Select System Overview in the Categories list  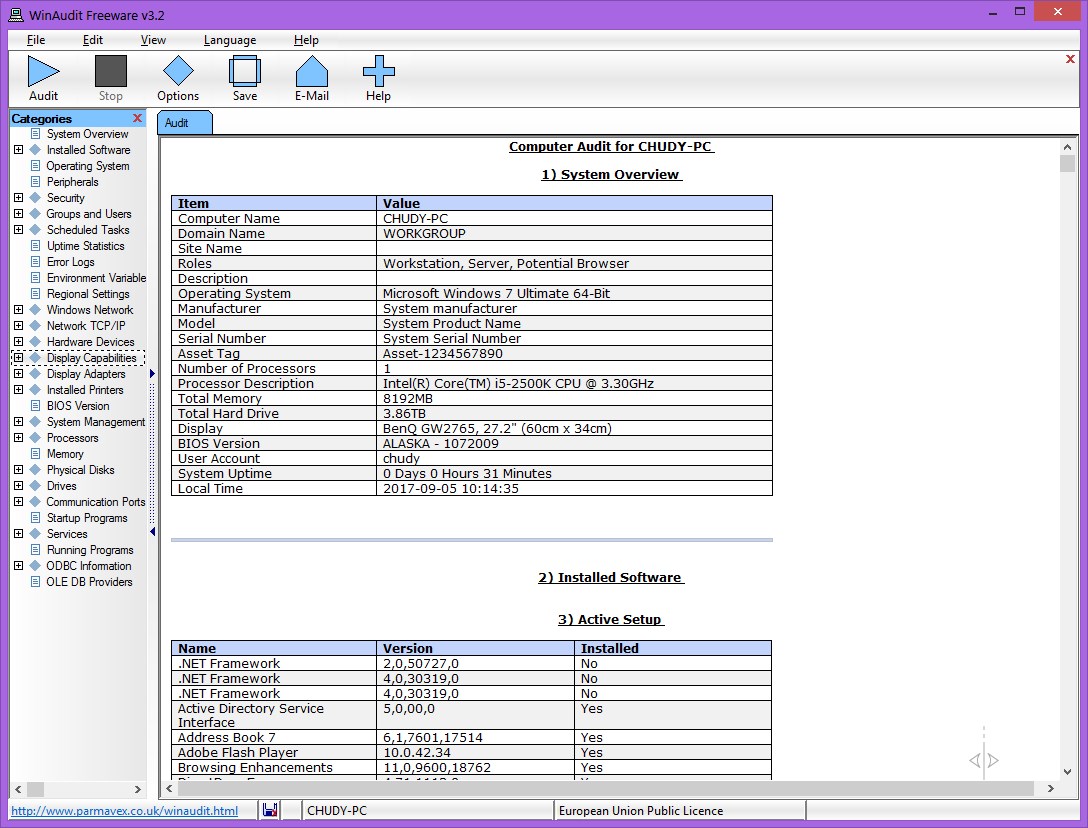(87, 134)
